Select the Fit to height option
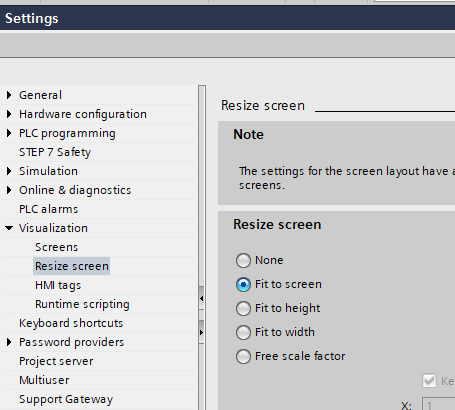 coord(243,308)
